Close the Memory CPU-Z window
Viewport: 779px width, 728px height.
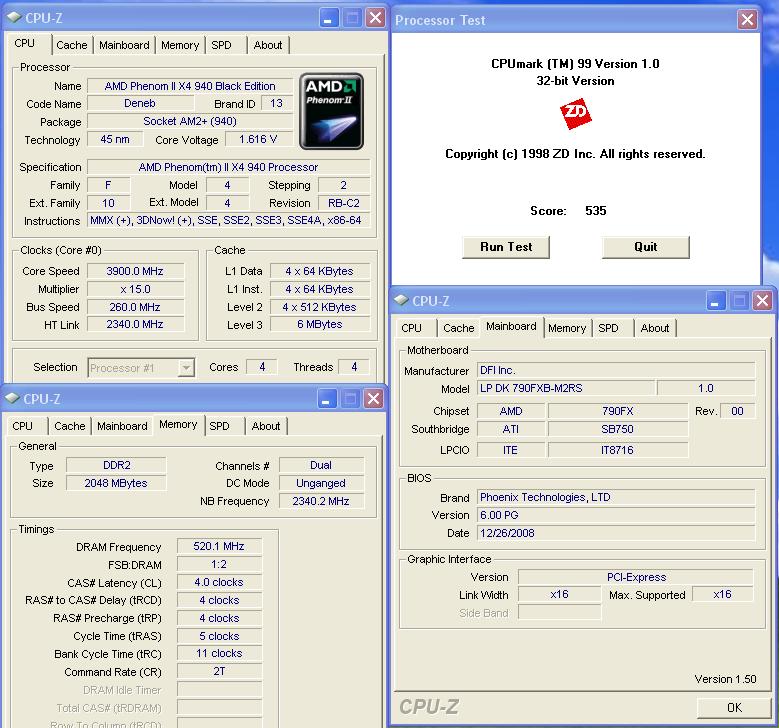[374, 399]
